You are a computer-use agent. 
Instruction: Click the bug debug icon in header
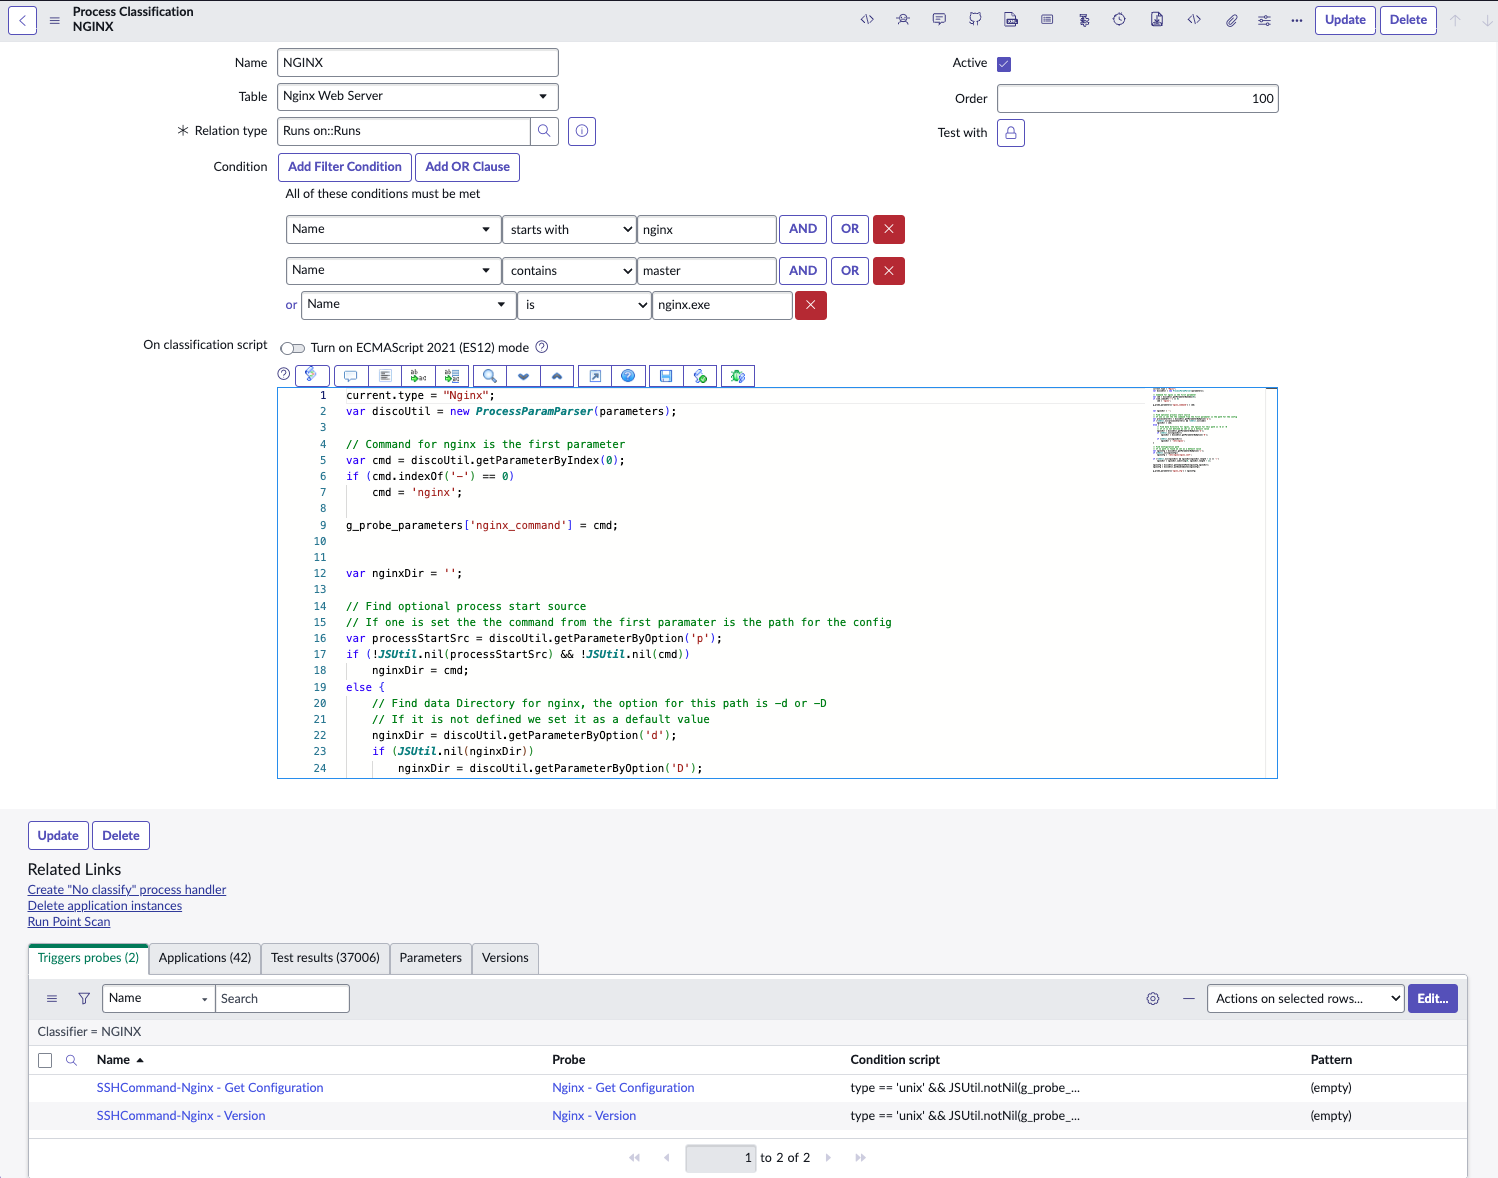coord(903,20)
